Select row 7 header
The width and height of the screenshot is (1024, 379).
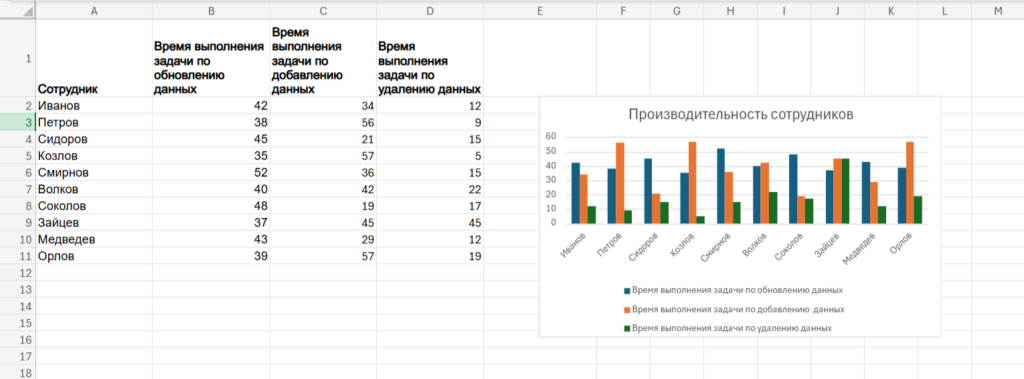(18, 190)
